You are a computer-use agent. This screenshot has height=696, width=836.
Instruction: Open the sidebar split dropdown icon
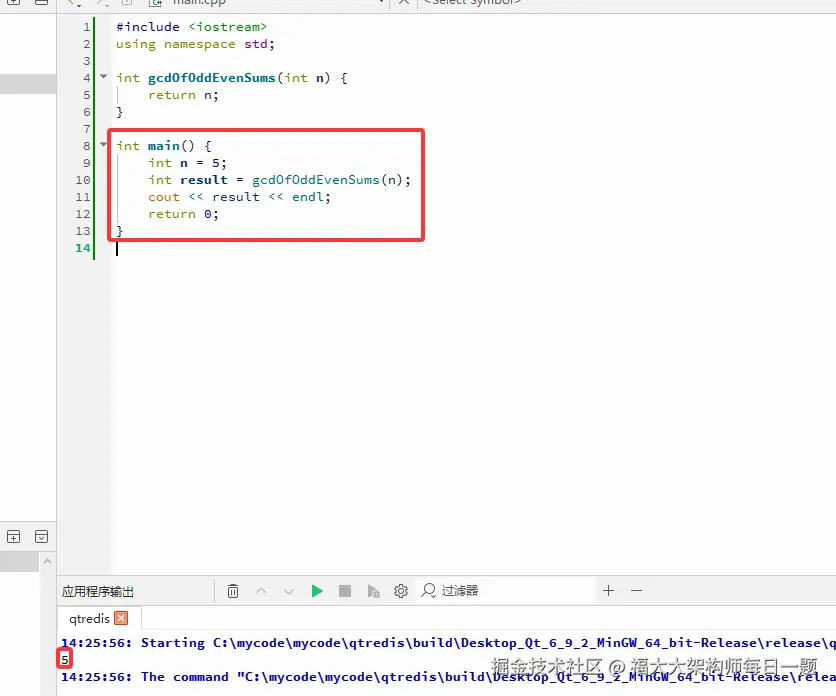coord(42,537)
